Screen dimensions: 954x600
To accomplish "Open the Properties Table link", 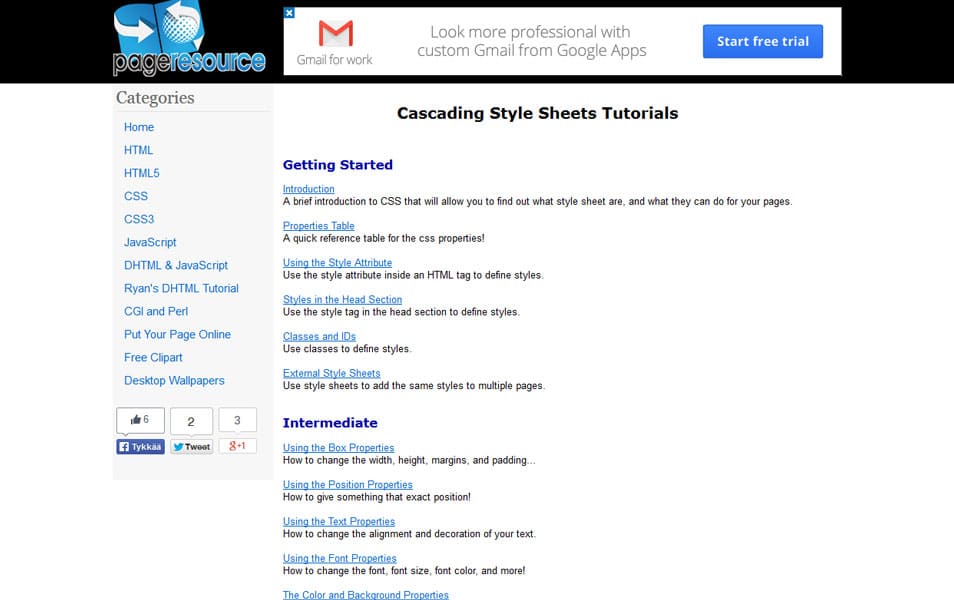I will click(319, 226).
